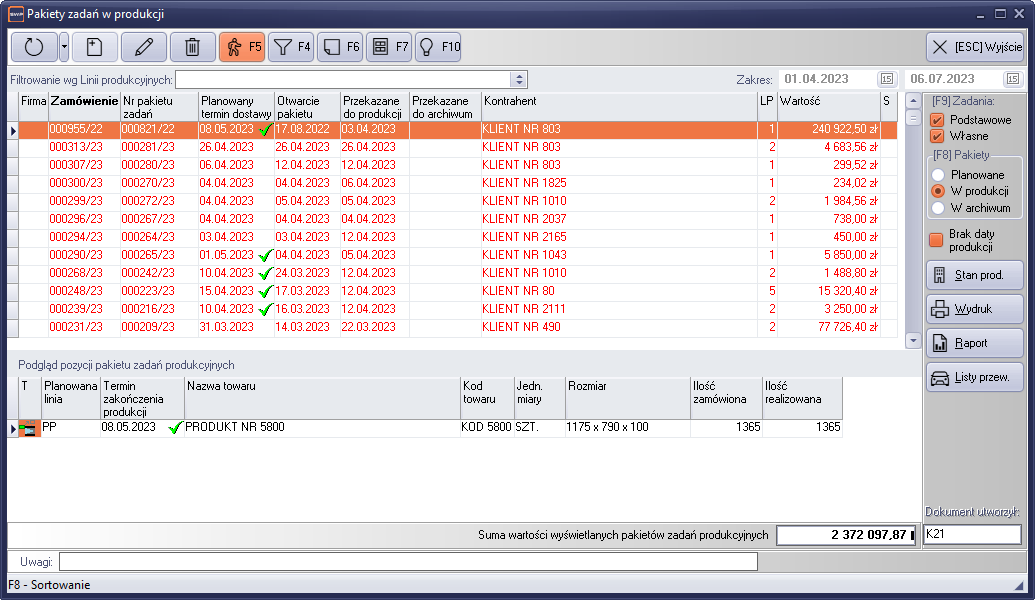Click the Uwagi notes input field

click(408, 562)
